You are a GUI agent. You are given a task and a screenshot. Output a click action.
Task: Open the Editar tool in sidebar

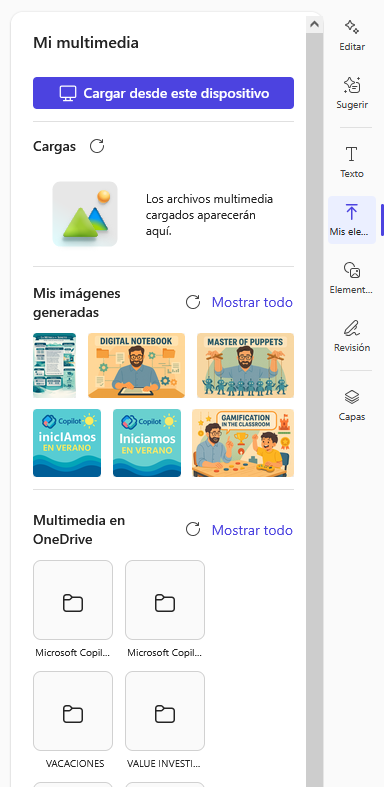click(x=351, y=36)
